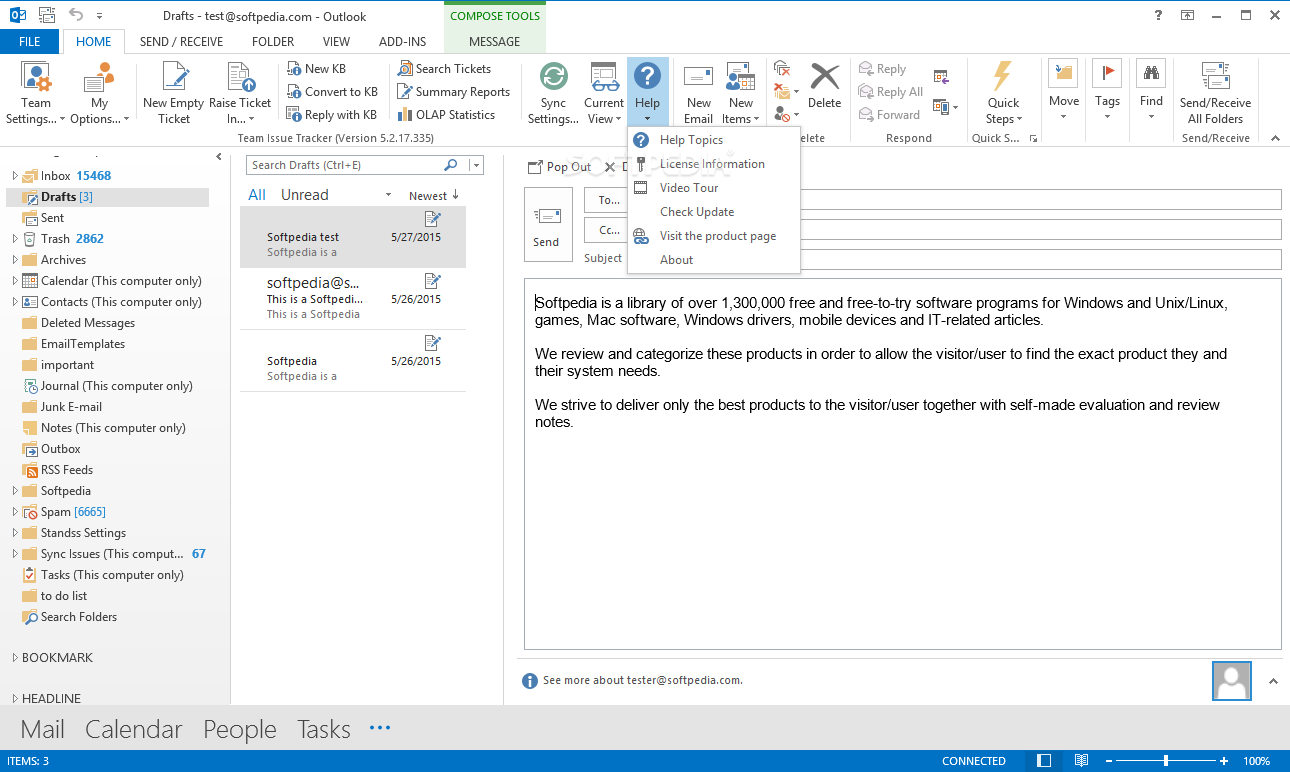Expand the Spam folder
Image resolution: width=1290 pixels, height=772 pixels.
tap(15, 512)
